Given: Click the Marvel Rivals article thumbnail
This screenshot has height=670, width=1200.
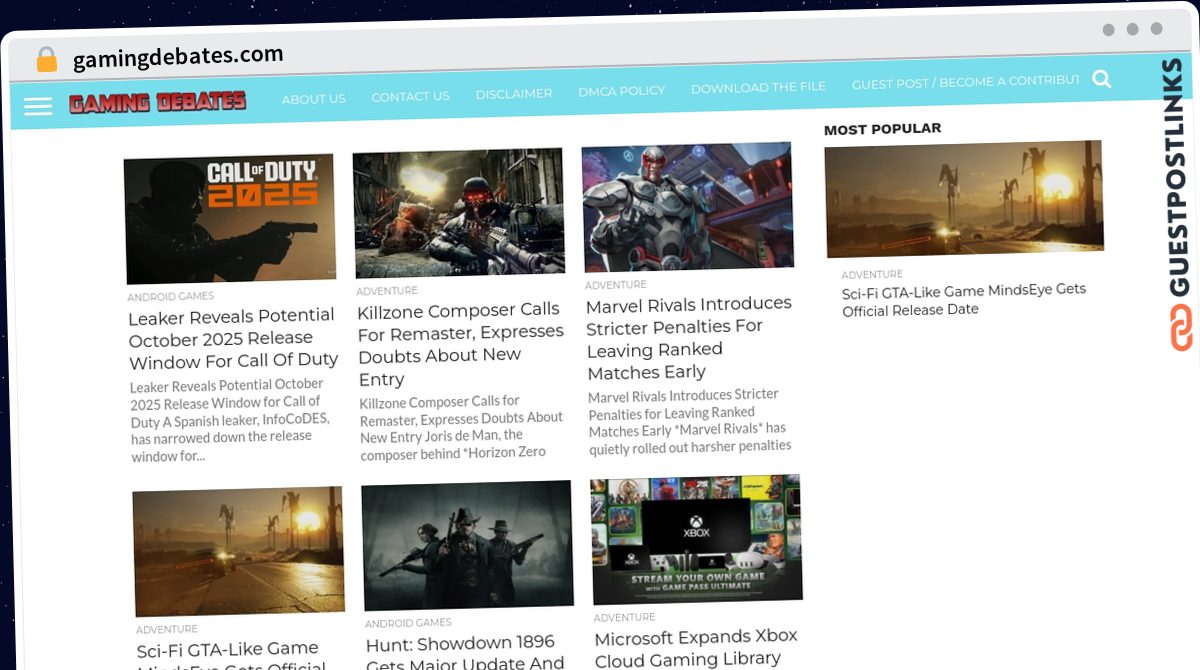Looking at the screenshot, I should (x=687, y=206).
